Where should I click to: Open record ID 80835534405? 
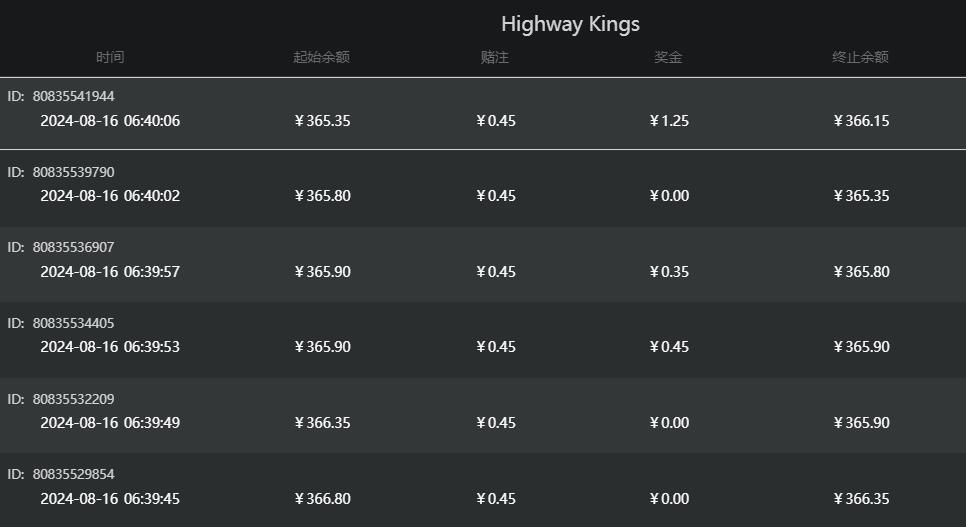pyautogui.click(x=74, y=323)
